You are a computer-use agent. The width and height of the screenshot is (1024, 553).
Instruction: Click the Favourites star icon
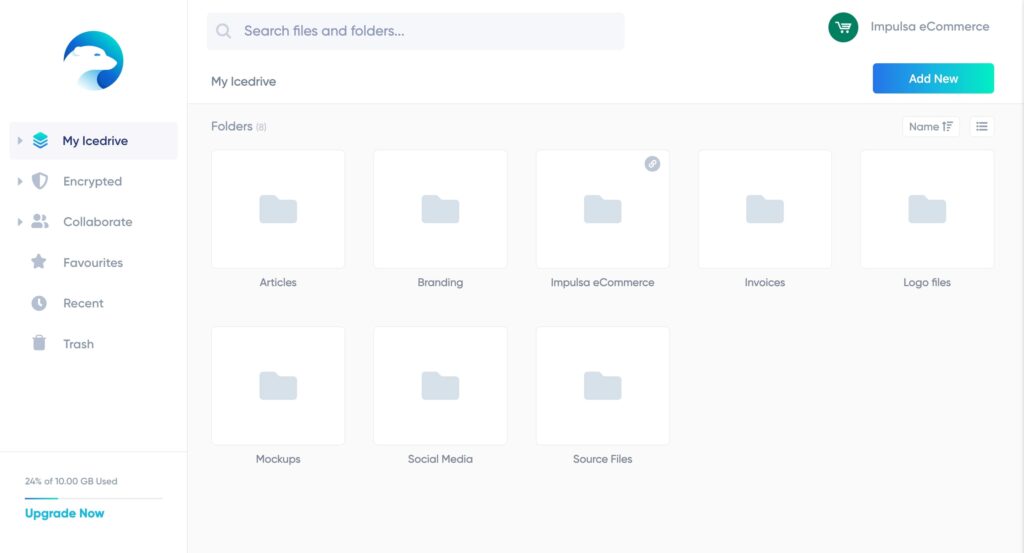click(x=39, y=262)
